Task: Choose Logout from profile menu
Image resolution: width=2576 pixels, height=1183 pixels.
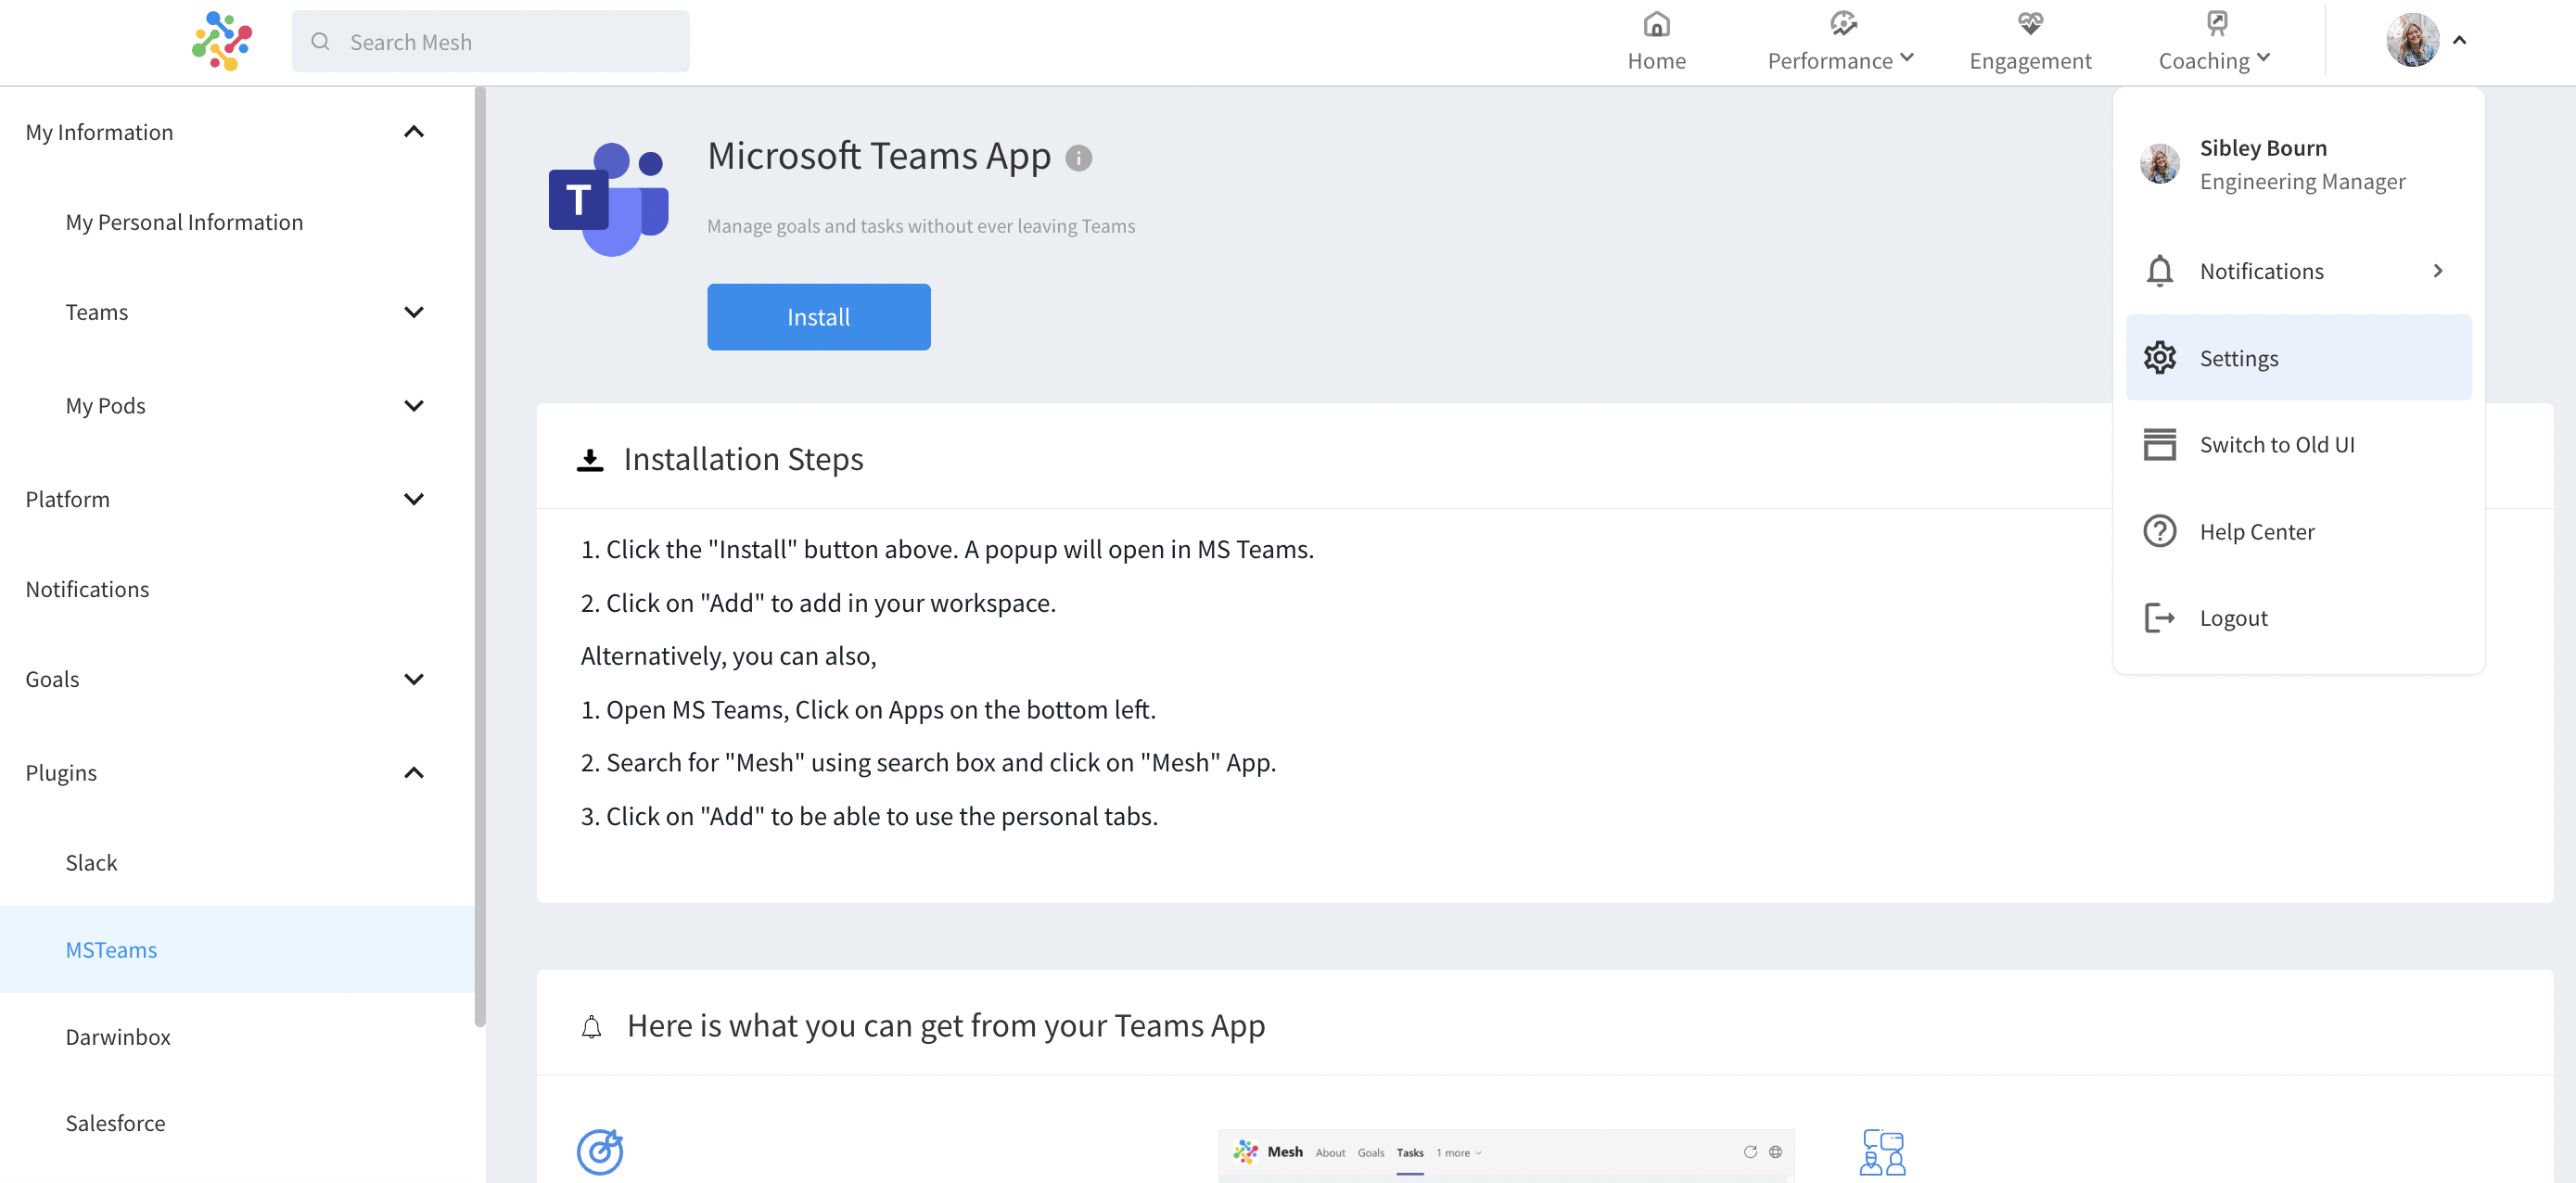Action: point(2297,618)
